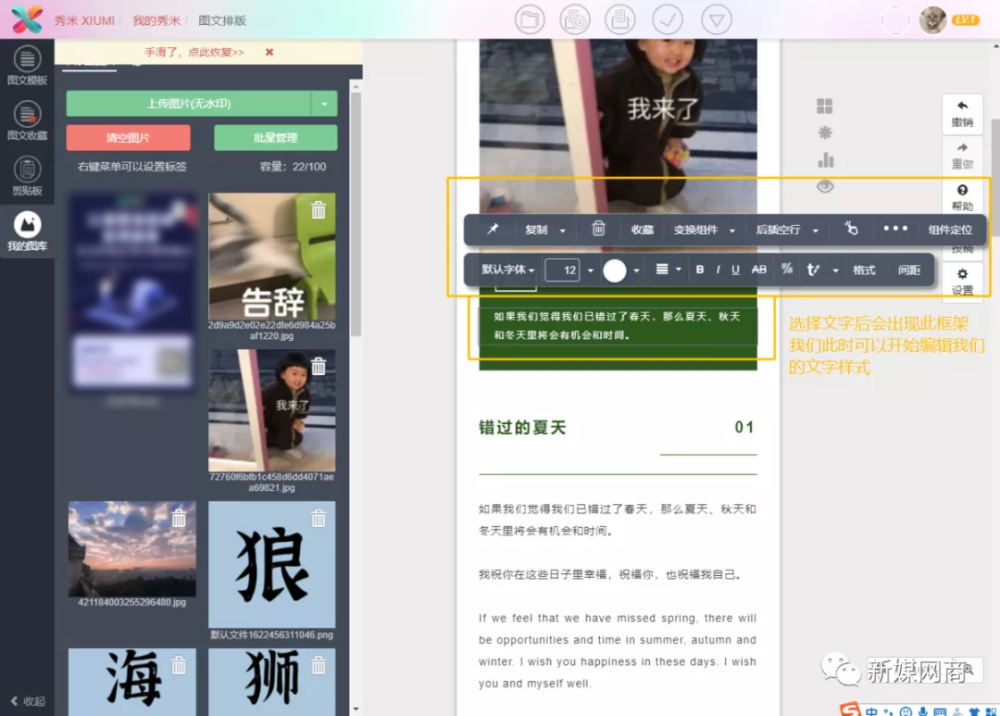Click 手滑了，点此恢复 restore link
Image resolution: width=1000 pixels, height=716 pixels.
click(x=194, y=52)
